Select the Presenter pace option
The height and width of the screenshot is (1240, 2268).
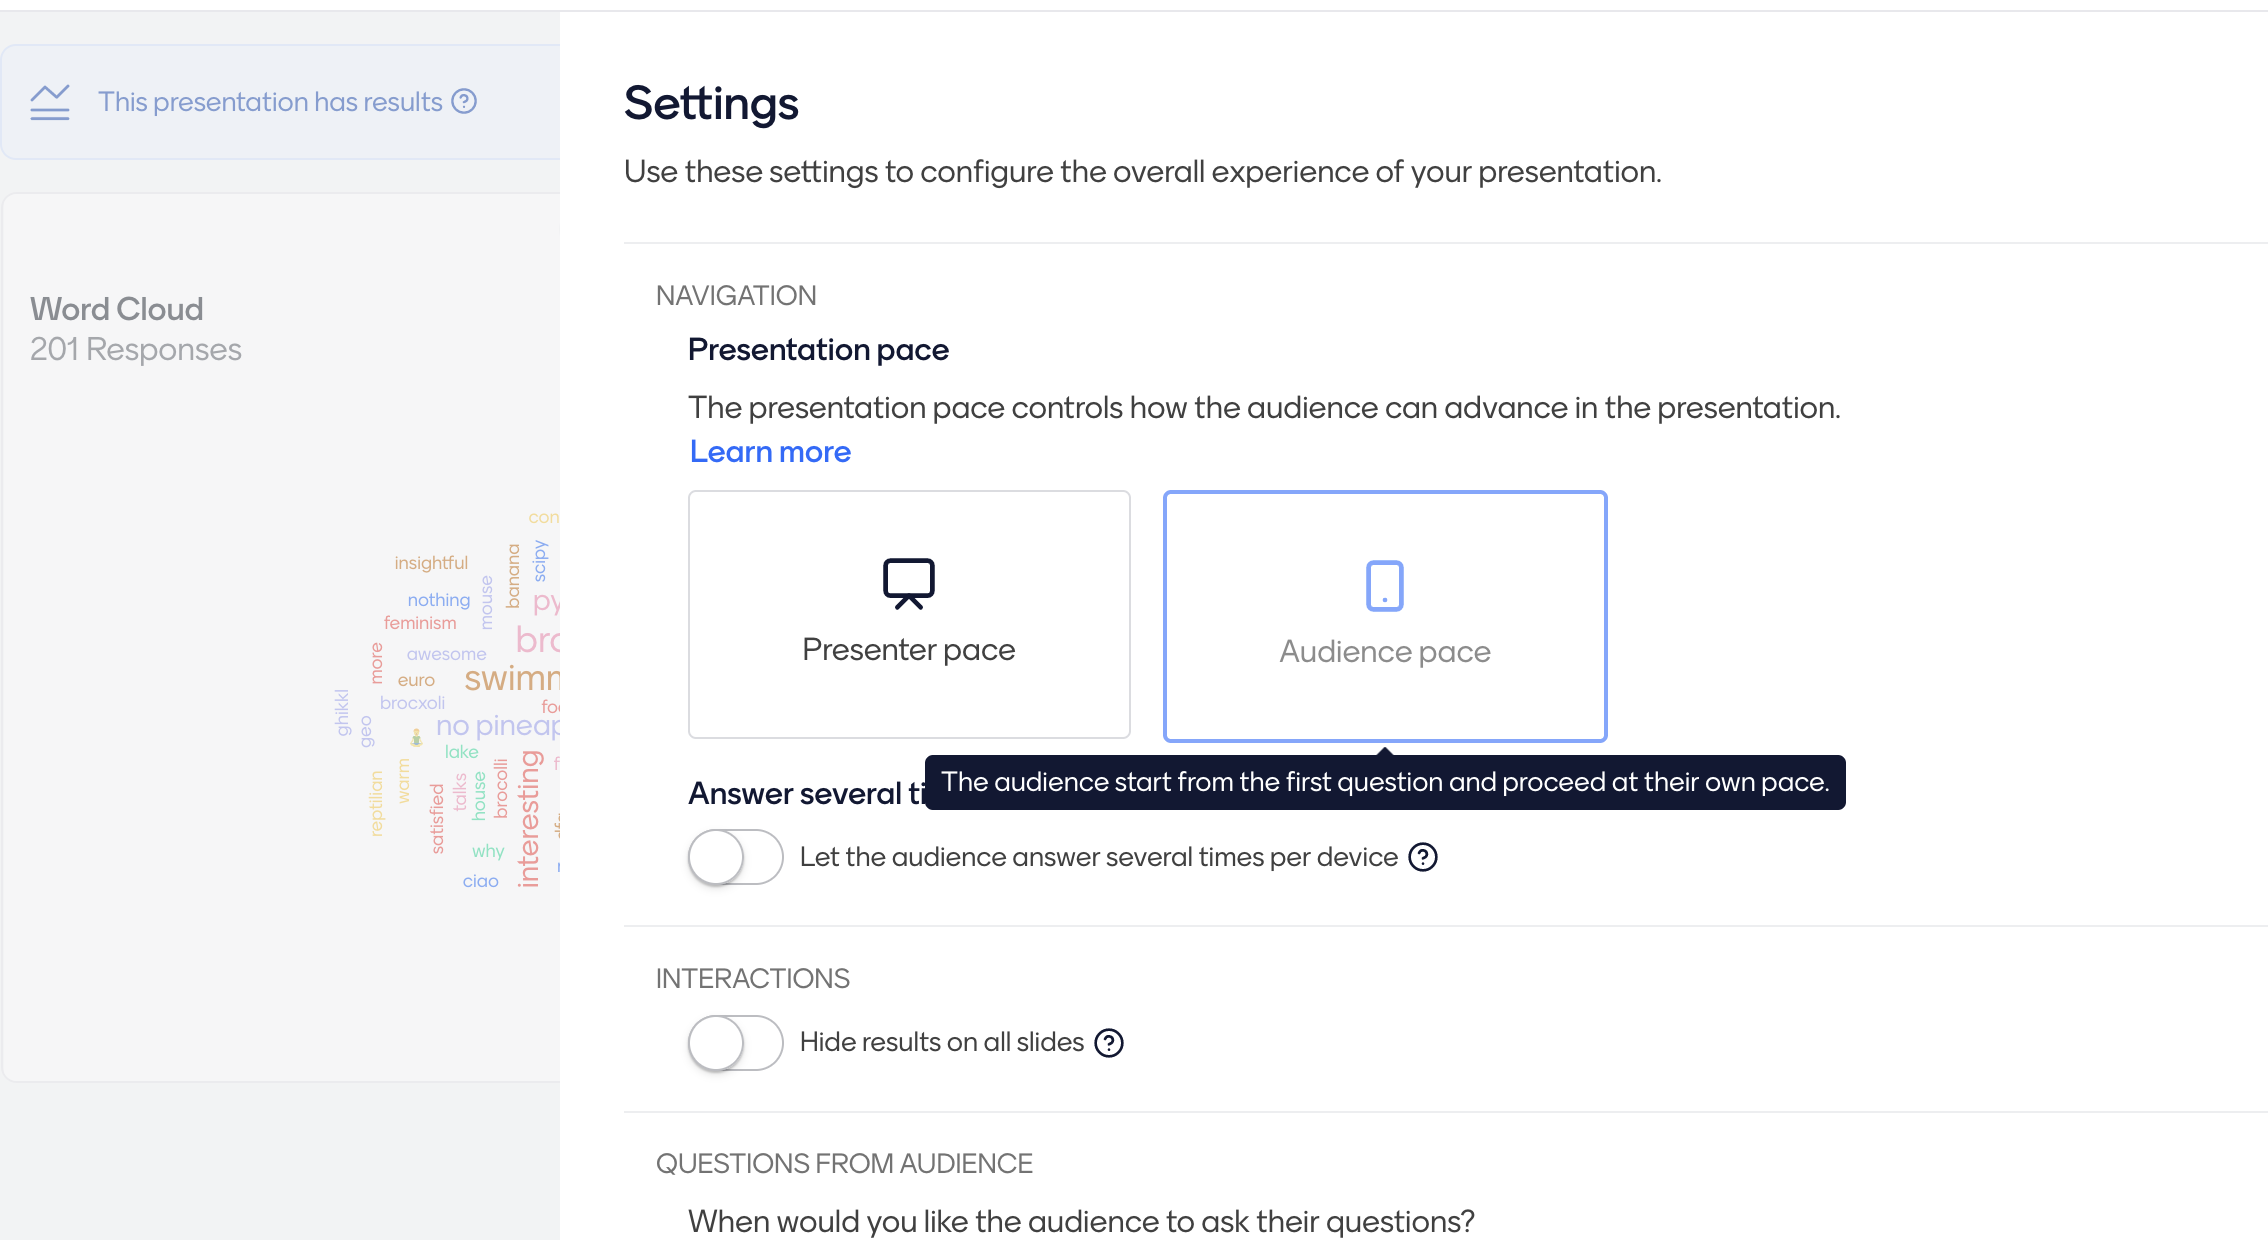(908, 614)
